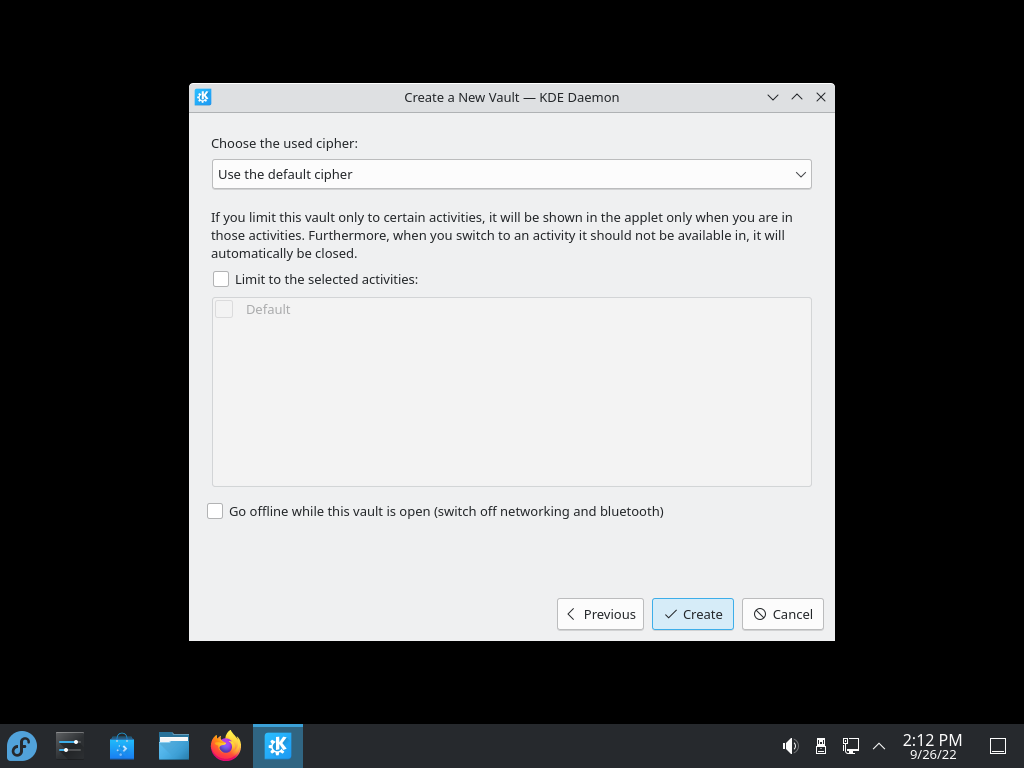Click Create to make the vault

tap(692, 614)
